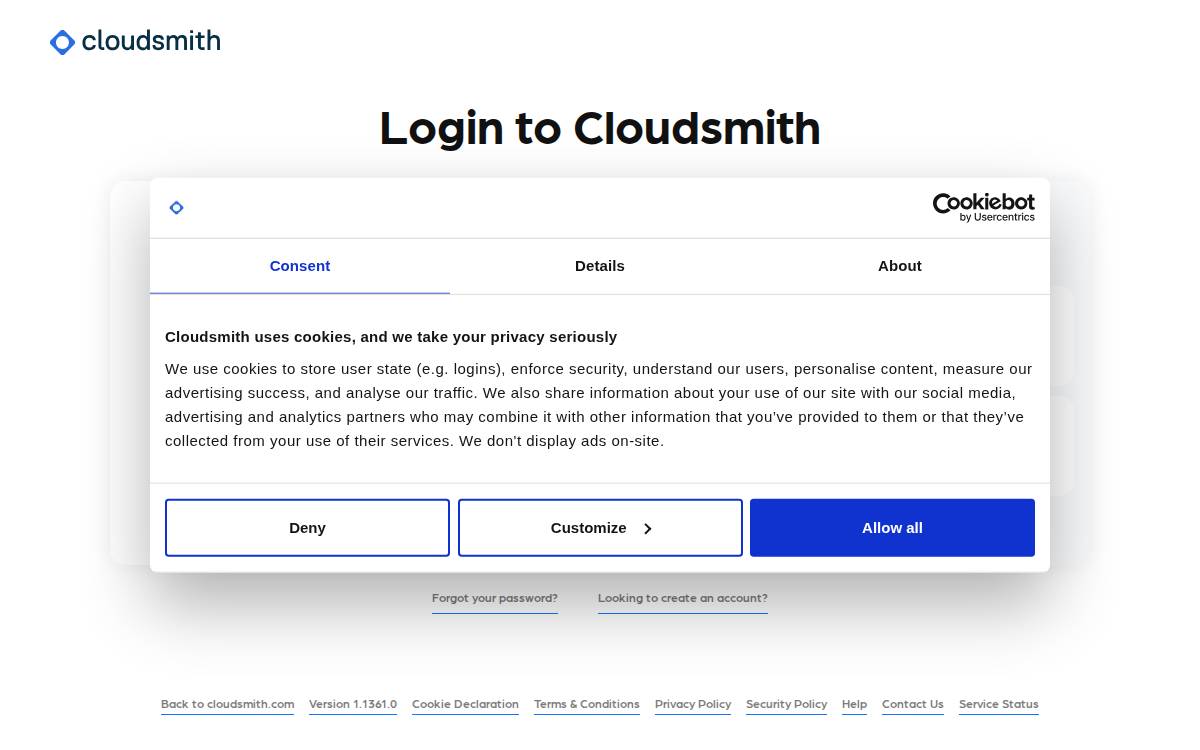This screenshot has height=750, width=1200.
Task: Click the heading 'Cloudsmith uses cookies, and we take your privacy seriously'
Action: 391,337
